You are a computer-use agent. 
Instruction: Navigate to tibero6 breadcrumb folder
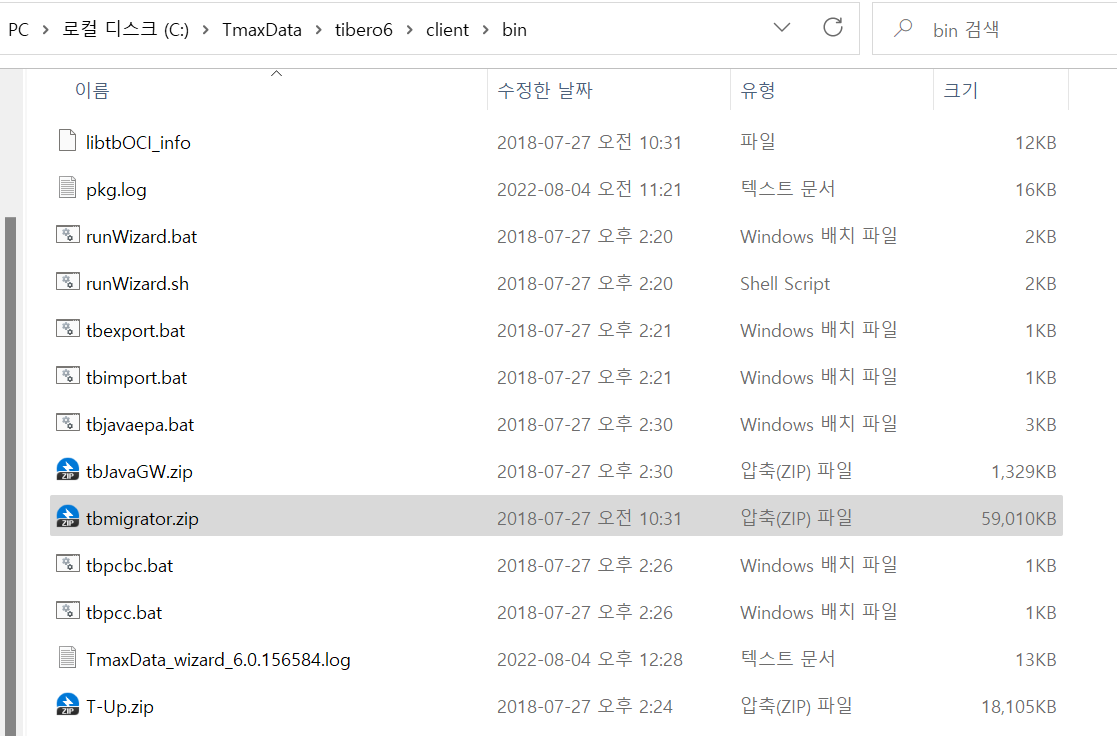point(364,30)
